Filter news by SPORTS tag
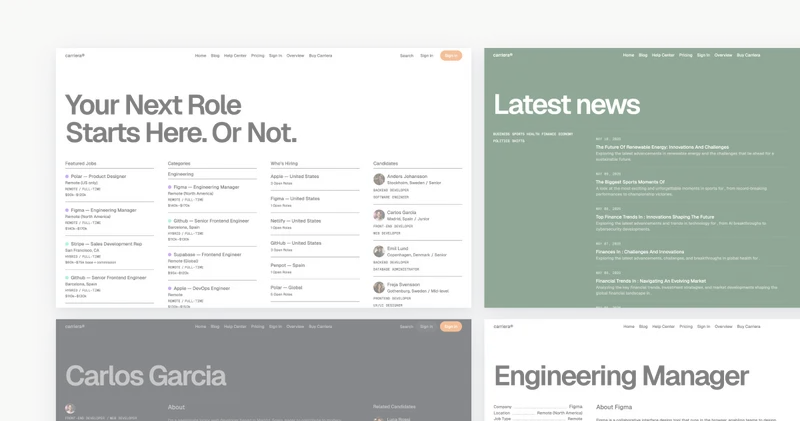Viewport: 800px width, 421px height. [518, 134]
